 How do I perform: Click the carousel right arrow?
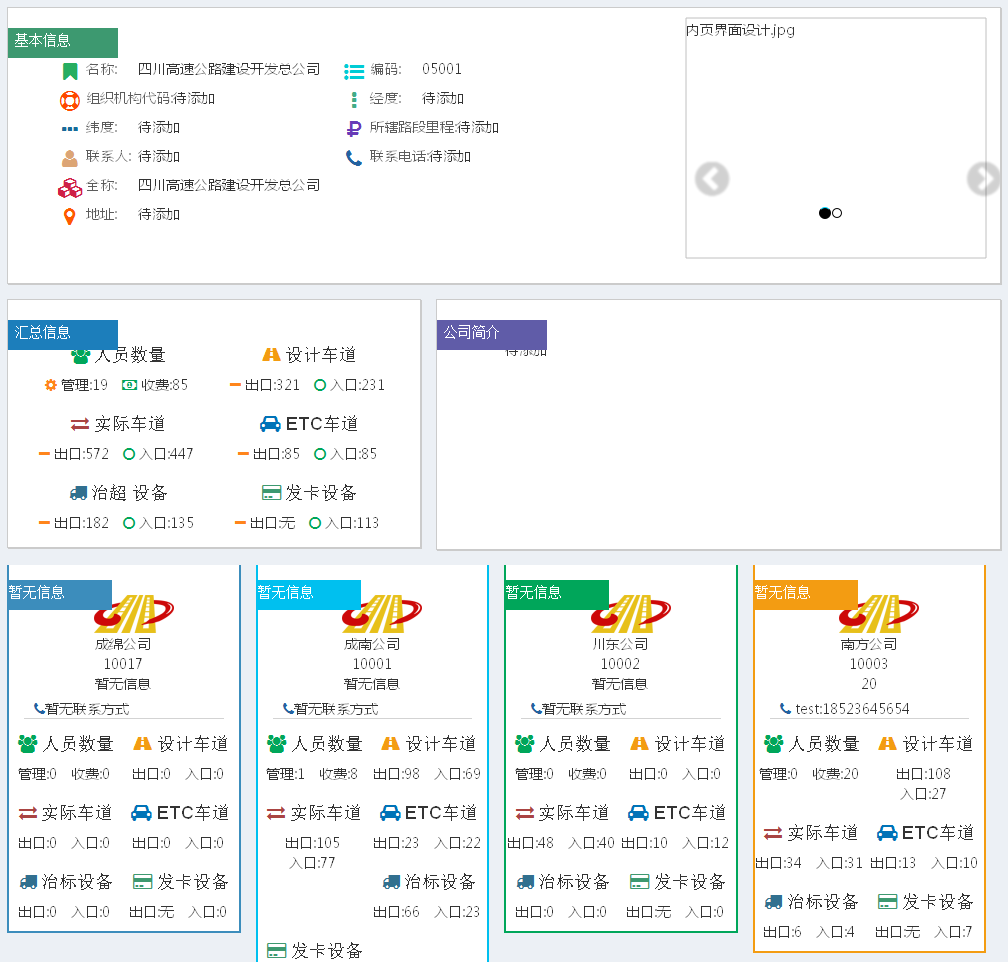[x=983, y=178]
